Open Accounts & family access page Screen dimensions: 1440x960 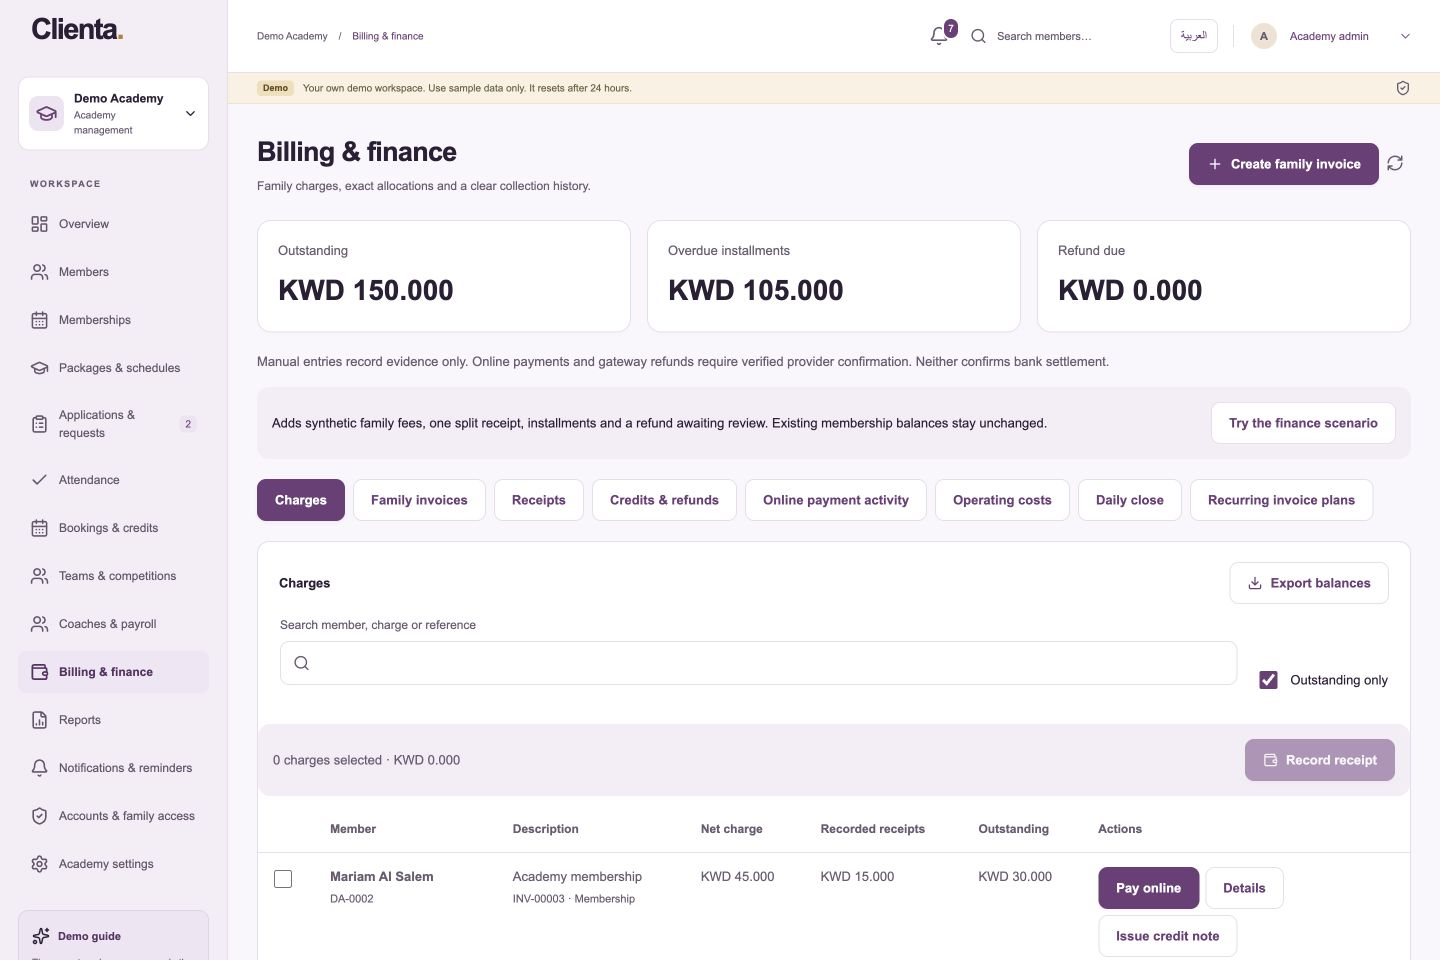[113, 816]
